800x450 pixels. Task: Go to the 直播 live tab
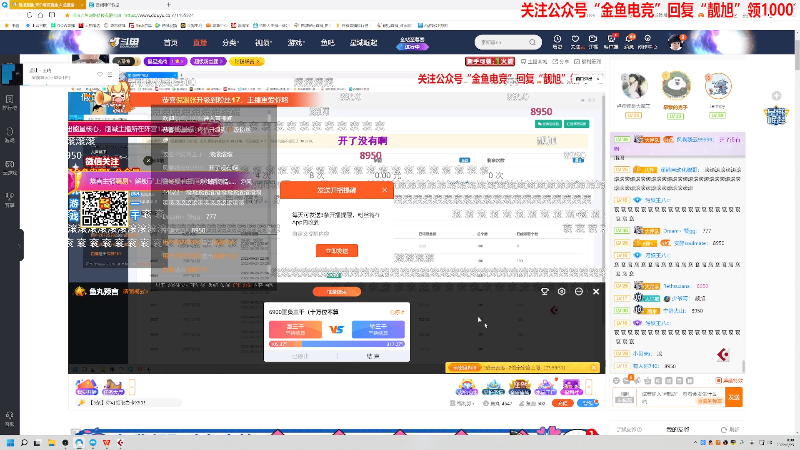200,43
